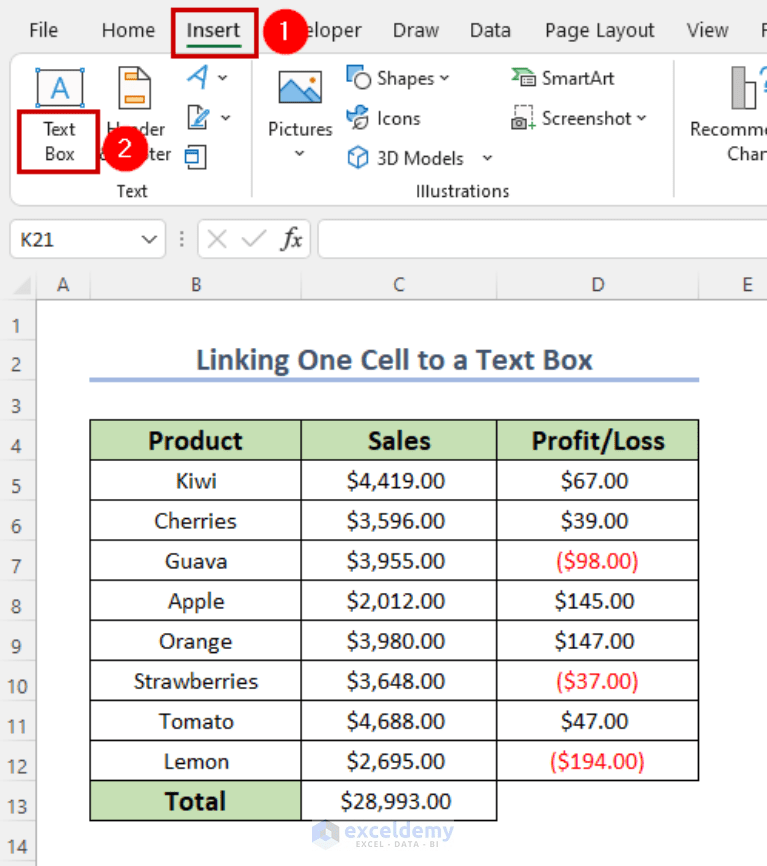Screen dimensions: 767x866
Task: Switch to the Page Layout tab
Action: [599, 30]
